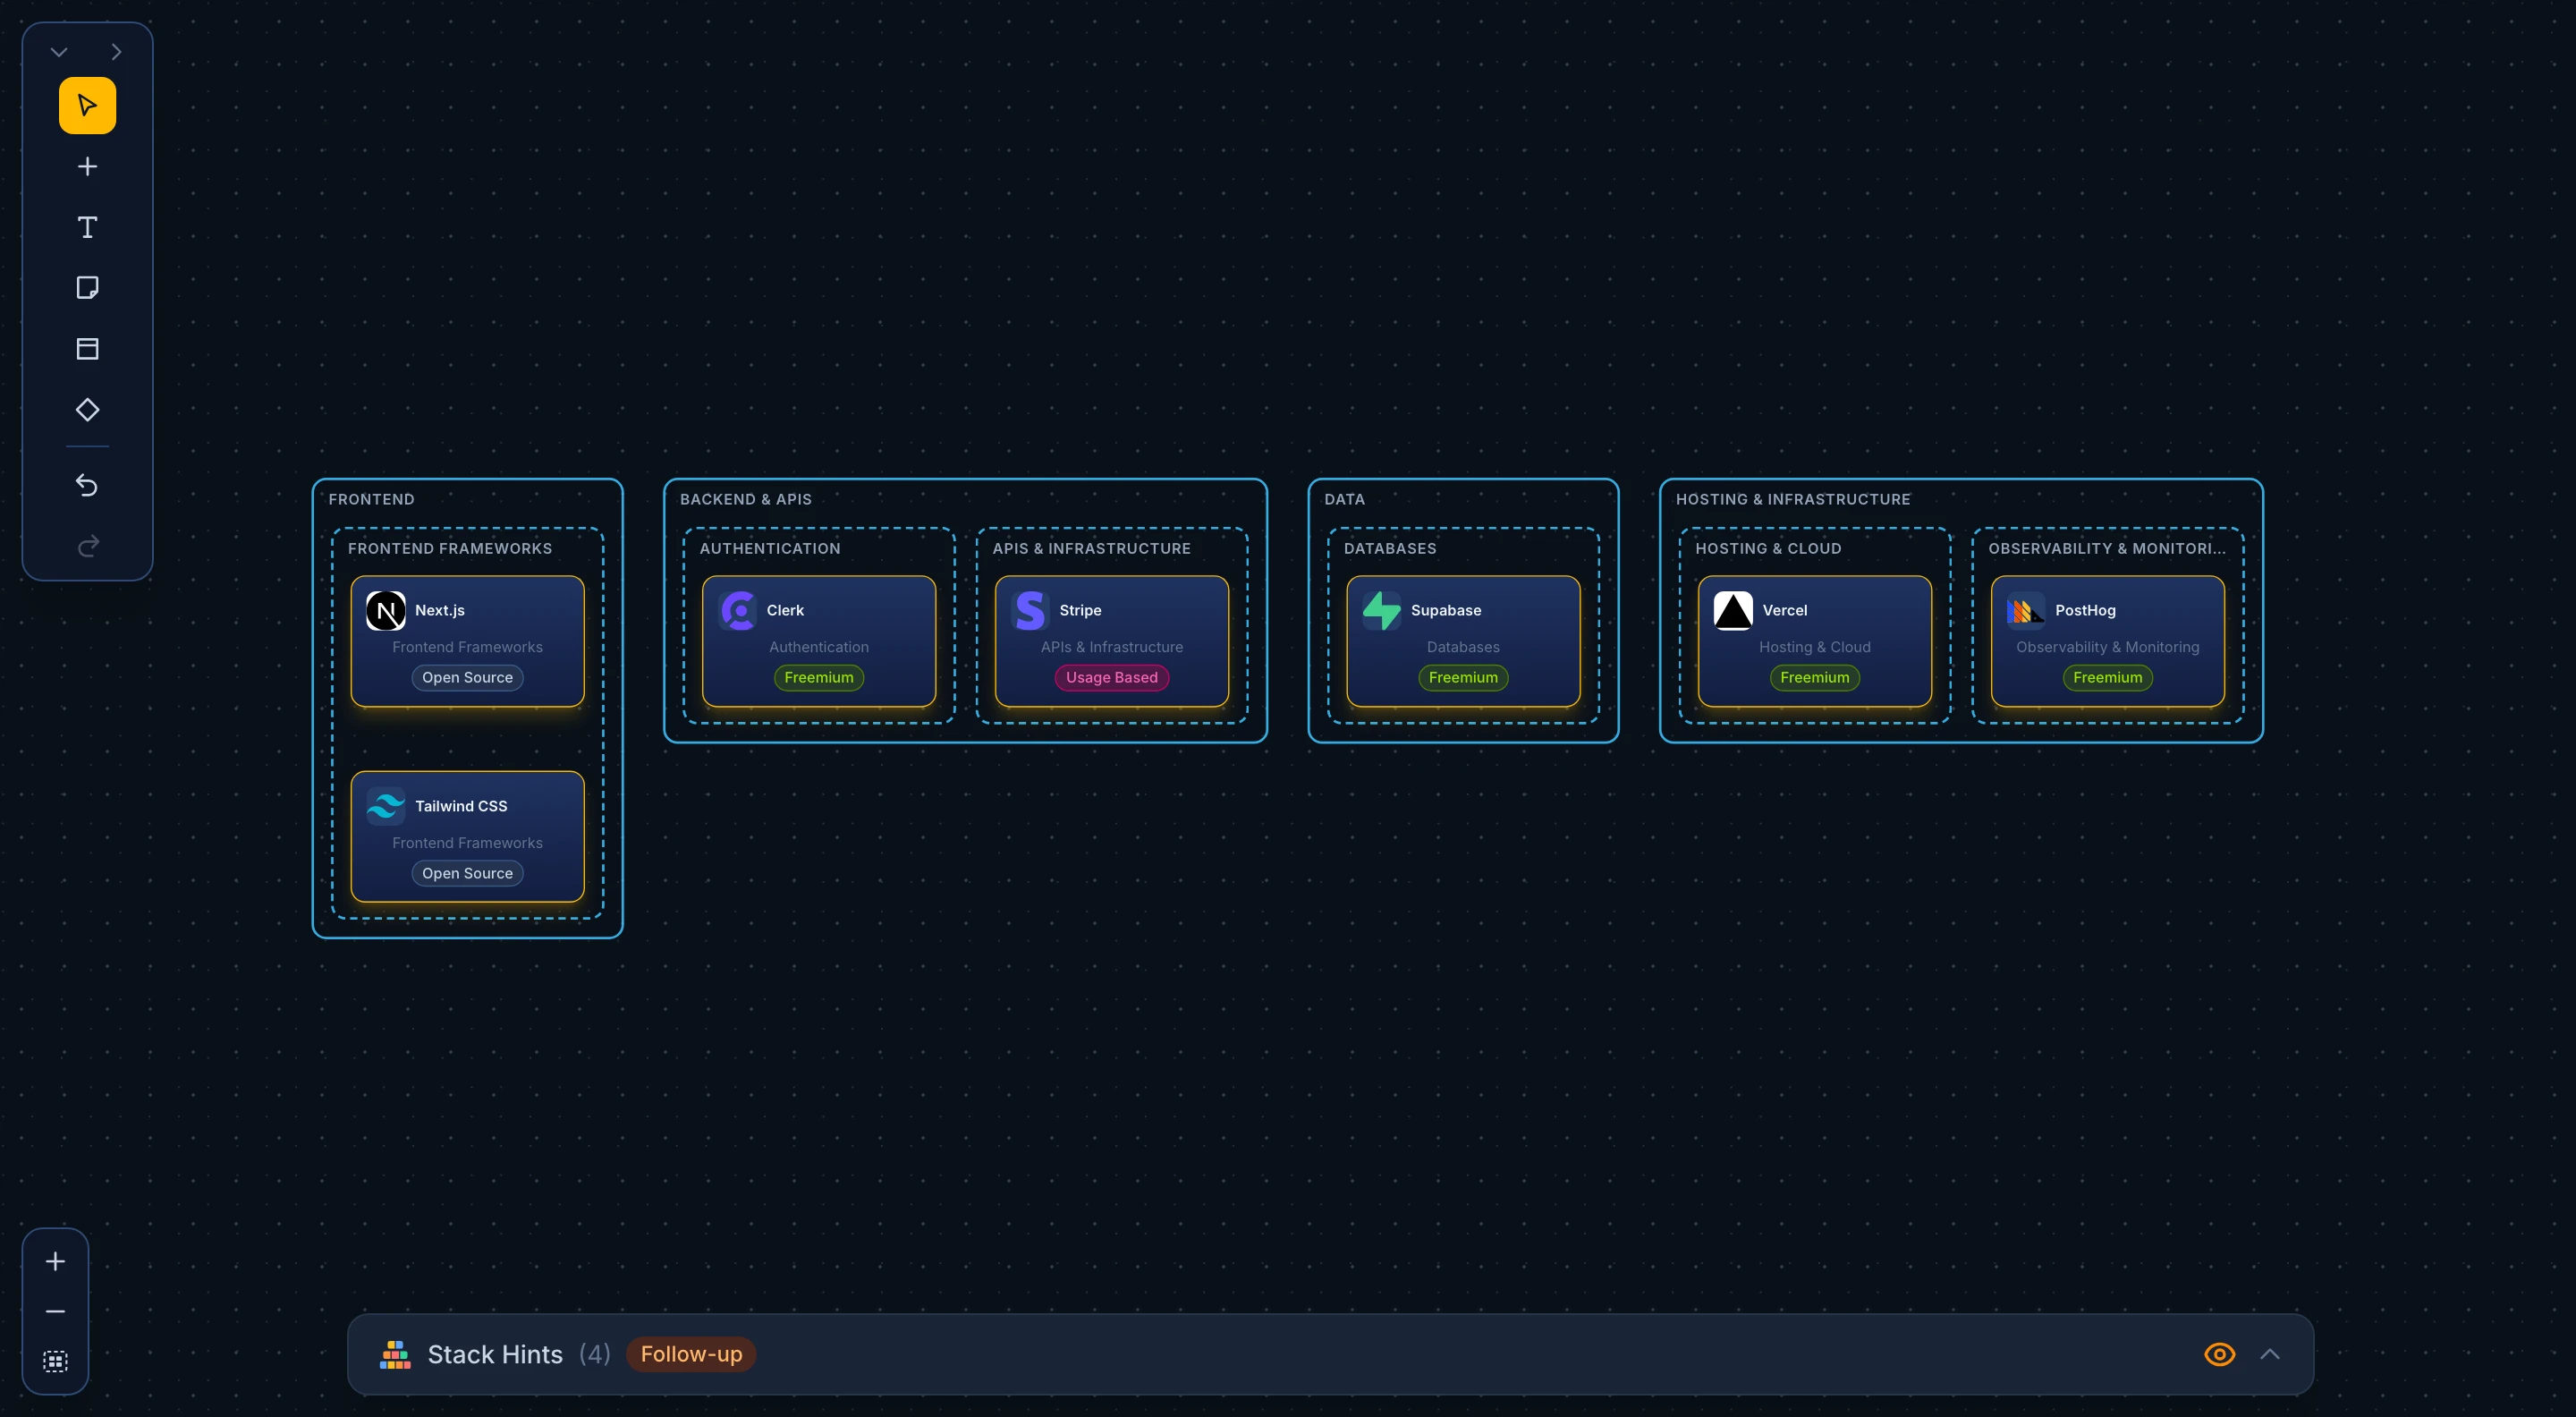This screenshot has width=2576, height=1417.
Task: Select the DATA group label
Action: click(x=1344, y=499)
